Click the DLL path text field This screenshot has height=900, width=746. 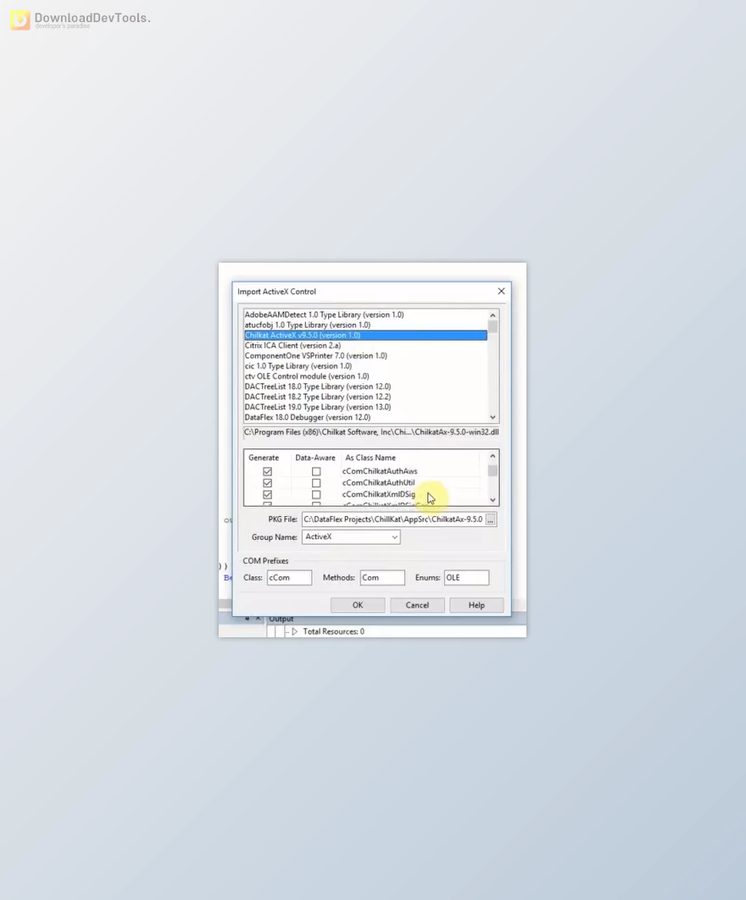[x=371, y=432]
